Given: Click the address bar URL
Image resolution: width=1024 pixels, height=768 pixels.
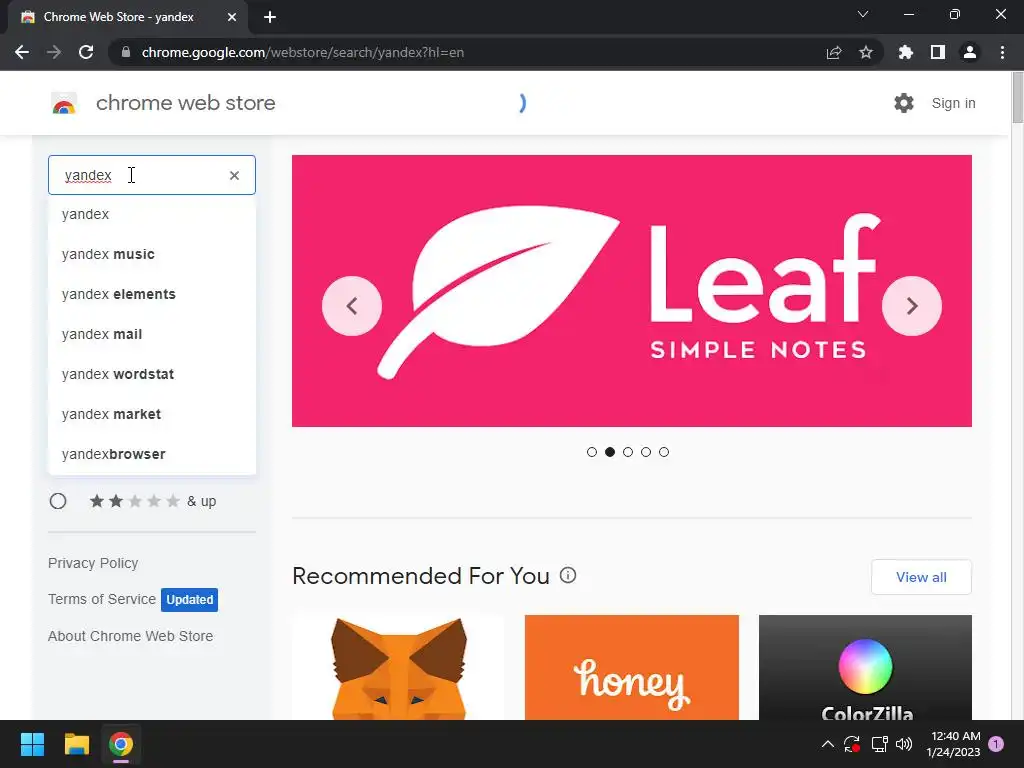Looking at the screenshot, I should click(x=302, y=52).
